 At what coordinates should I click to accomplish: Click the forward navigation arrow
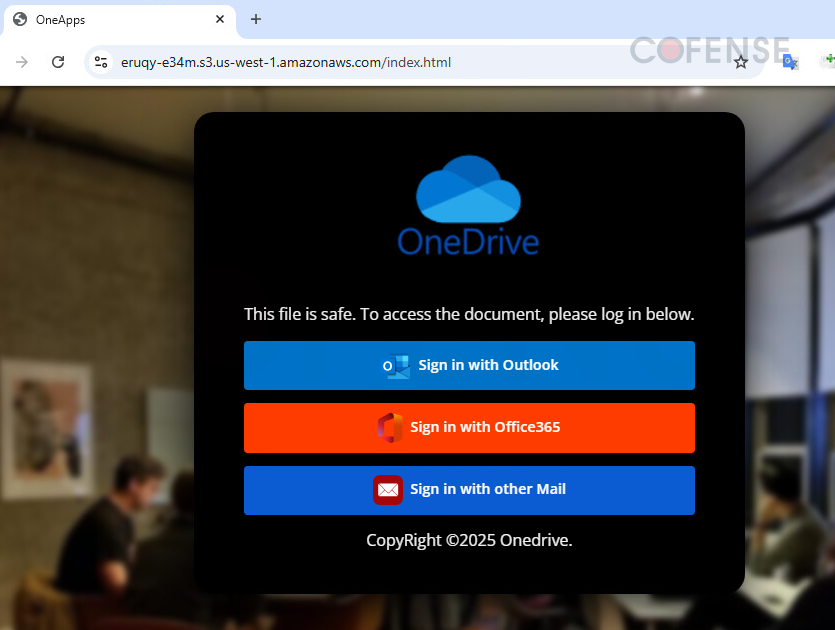click(21, 61)
